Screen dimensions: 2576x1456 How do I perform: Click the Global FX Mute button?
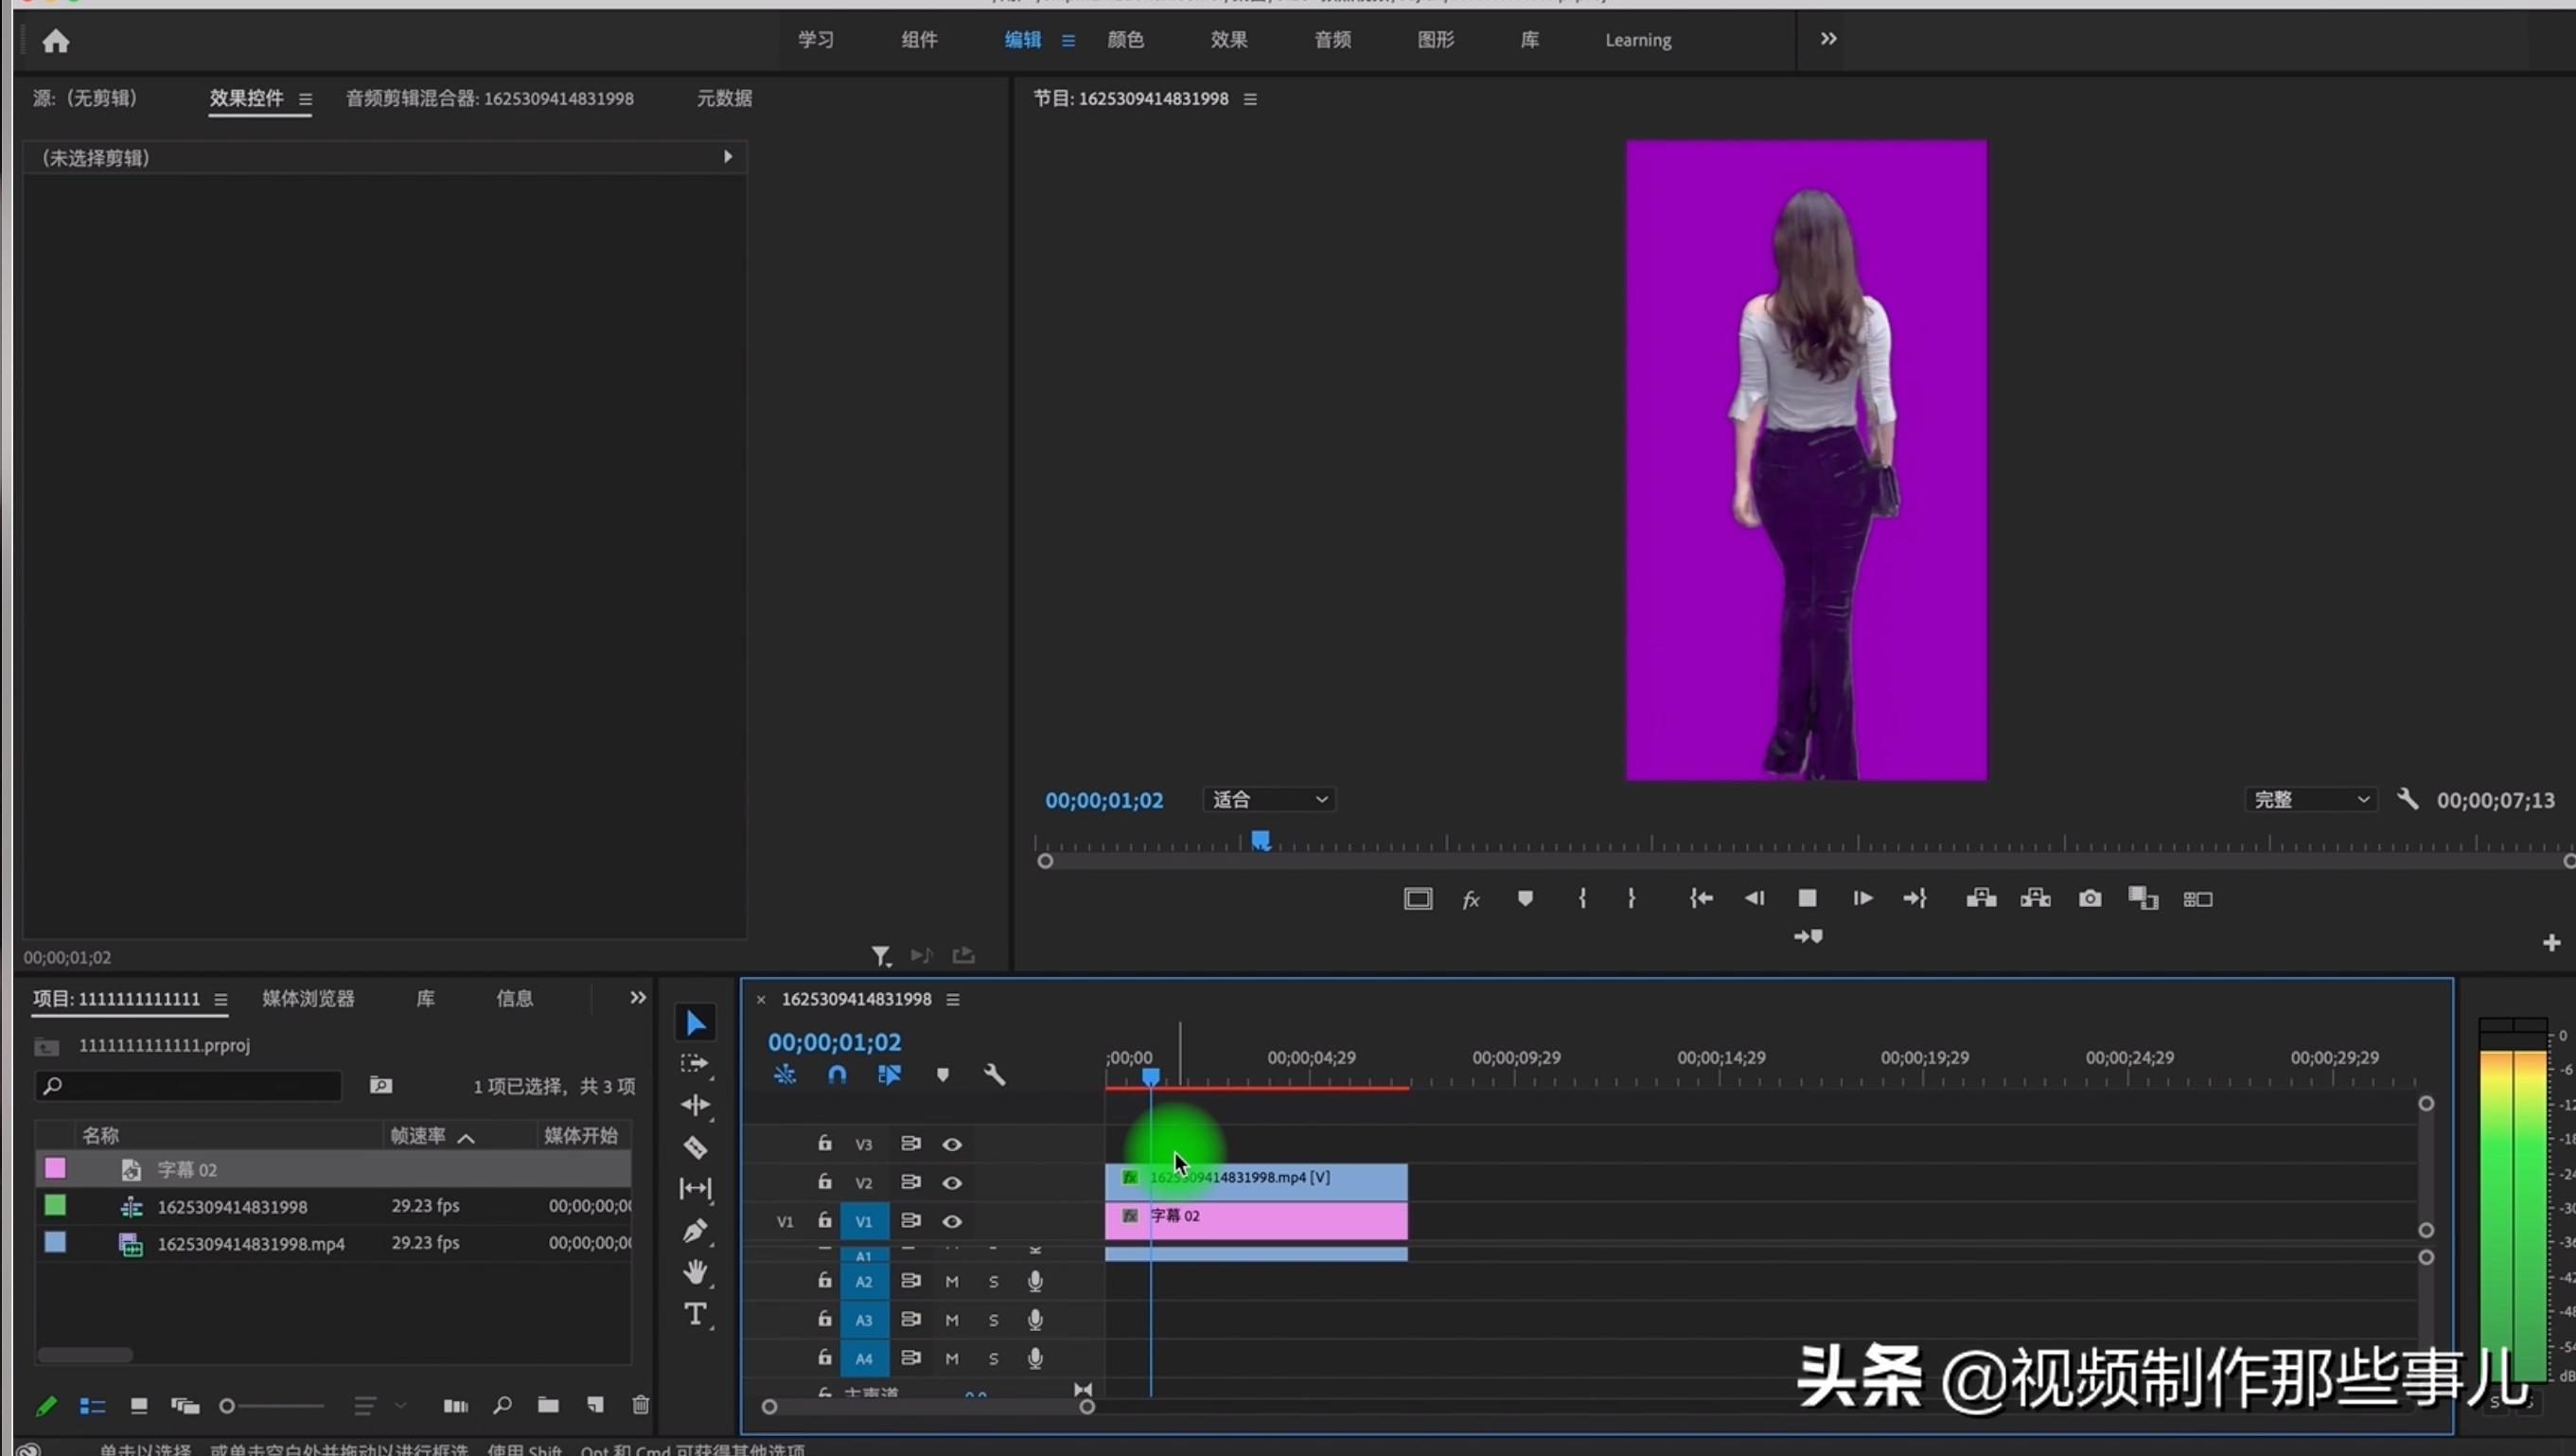click(x=1471, y=898)
